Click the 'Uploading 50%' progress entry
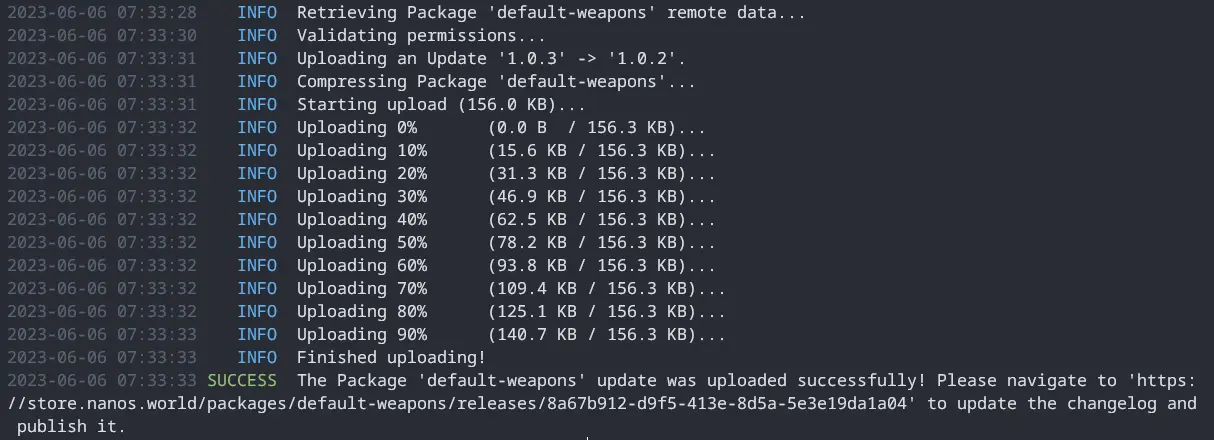Viewport: 1214px width, 440px height. pyautogui.click(x=506, y=243)
